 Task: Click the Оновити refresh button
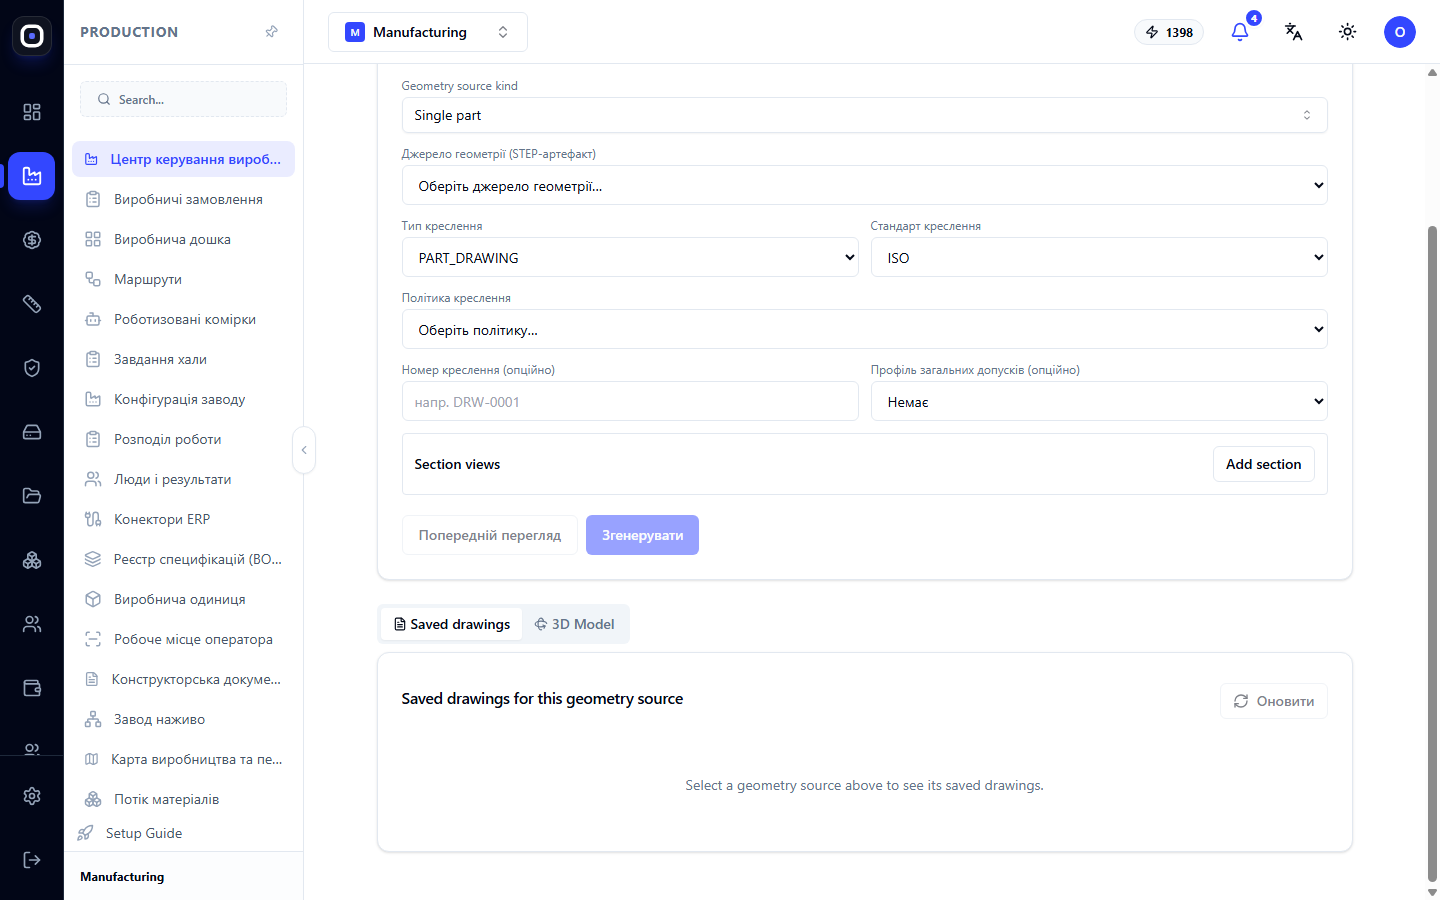coord(1274,701)
